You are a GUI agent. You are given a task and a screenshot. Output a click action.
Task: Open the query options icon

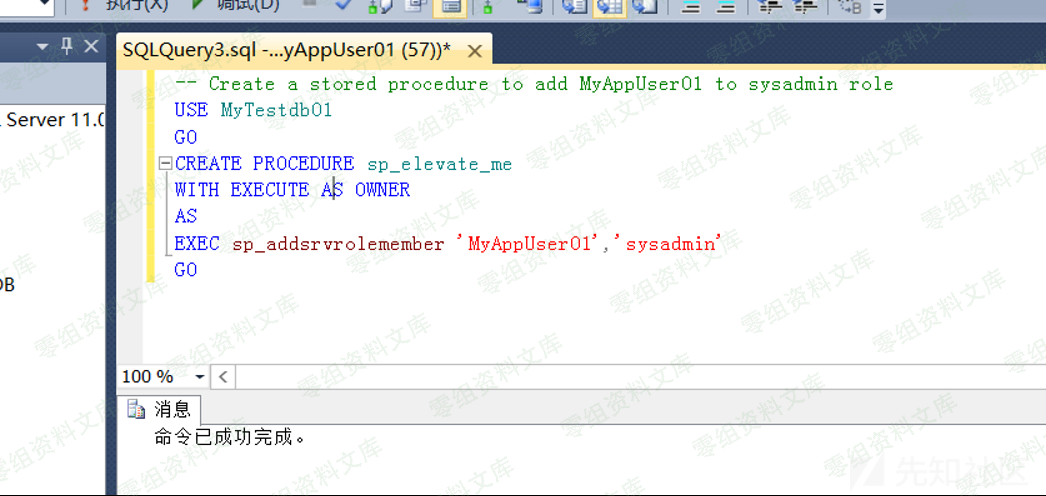pyautogui.click(x=415, y=6)
